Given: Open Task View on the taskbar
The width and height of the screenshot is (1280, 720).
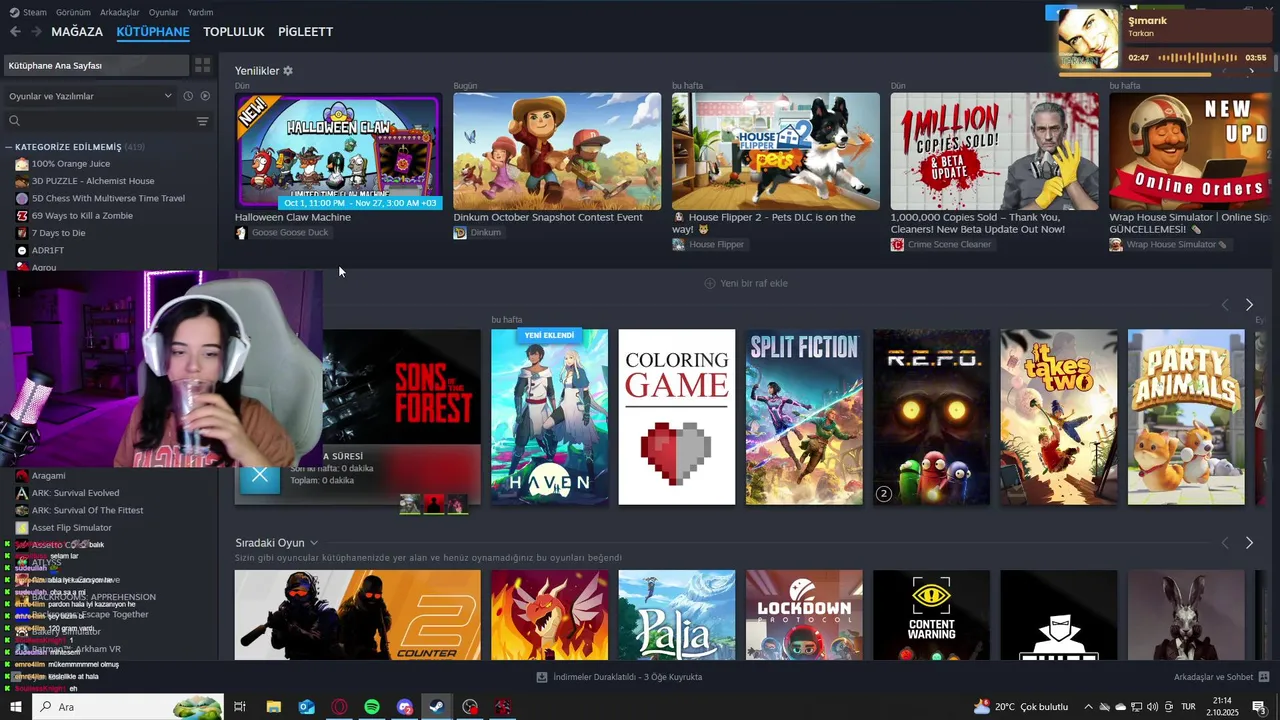Looking at the screenshot, I should tap(240, 707).
